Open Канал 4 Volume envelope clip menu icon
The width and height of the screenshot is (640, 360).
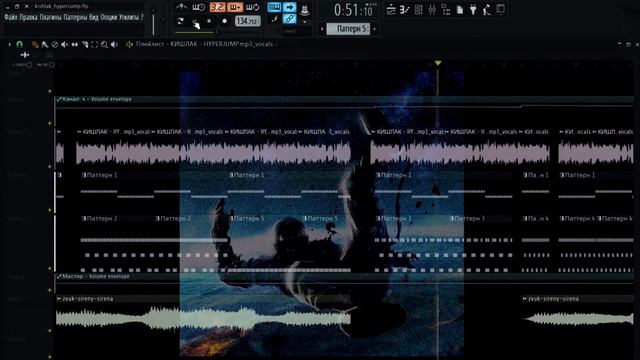click(x=59, y=99)
